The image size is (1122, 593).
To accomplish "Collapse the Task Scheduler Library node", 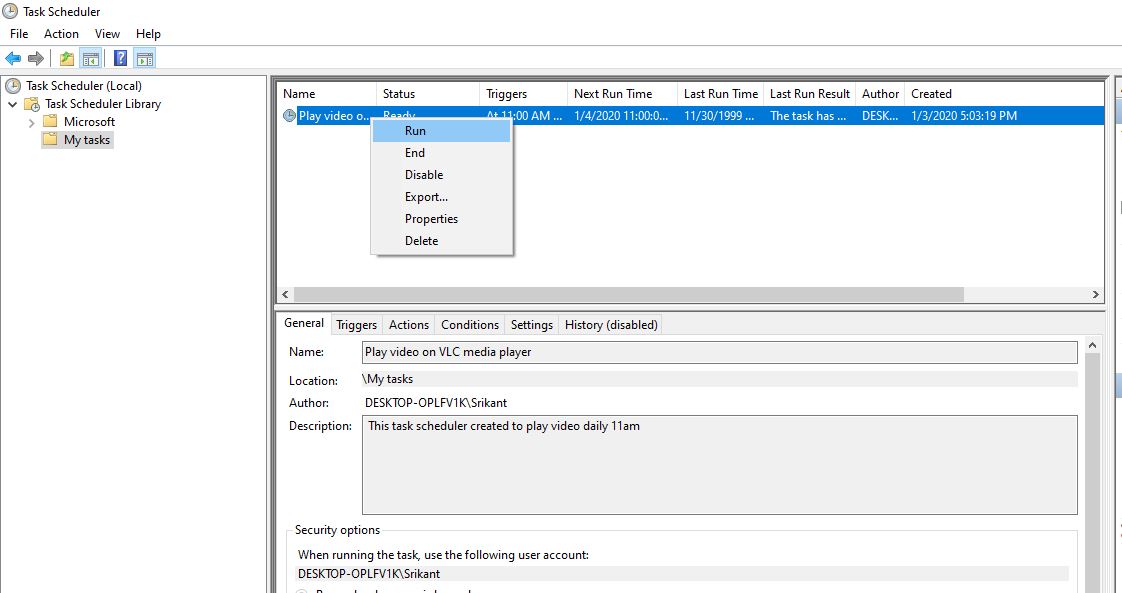I will coord(12,104).
